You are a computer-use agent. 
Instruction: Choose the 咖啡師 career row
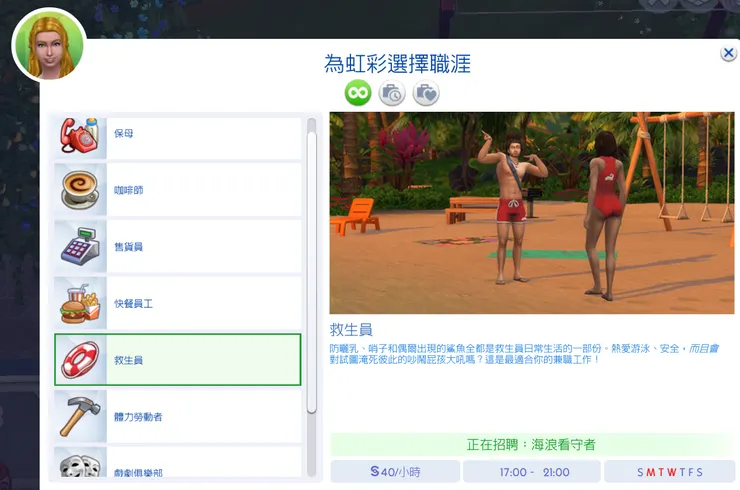pos(177,190)
